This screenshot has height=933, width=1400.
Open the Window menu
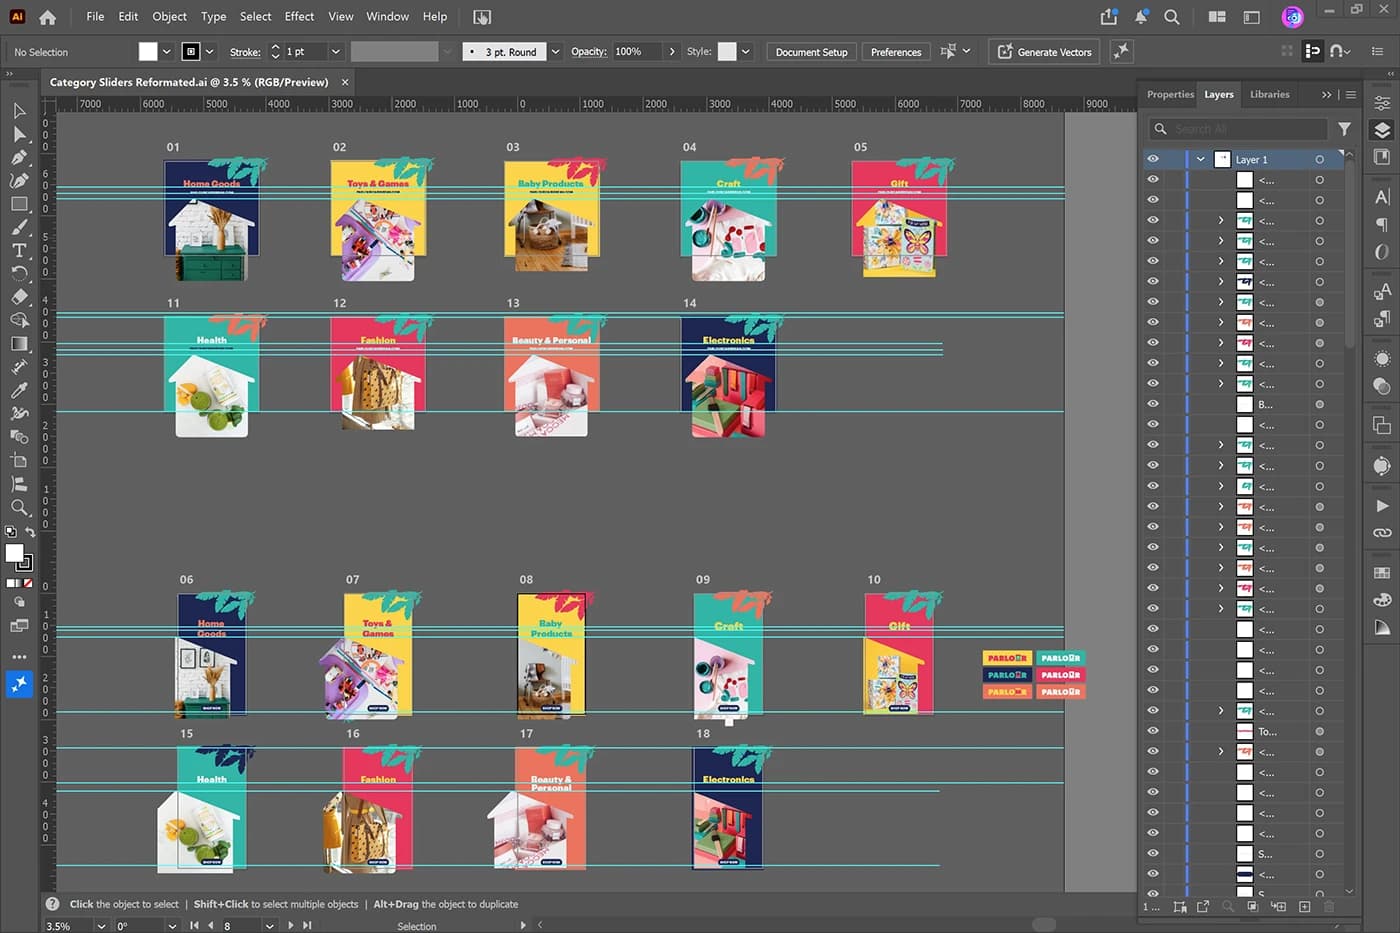point(387,17)
